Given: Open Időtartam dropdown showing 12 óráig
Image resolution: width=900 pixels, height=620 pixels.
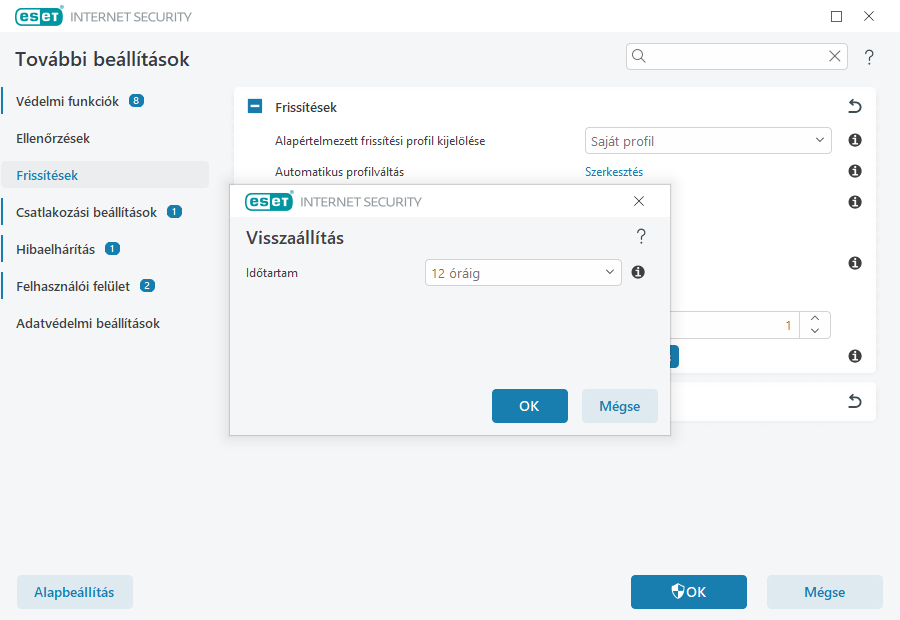Looking at the screenshot, I should [x=523, y=273].
